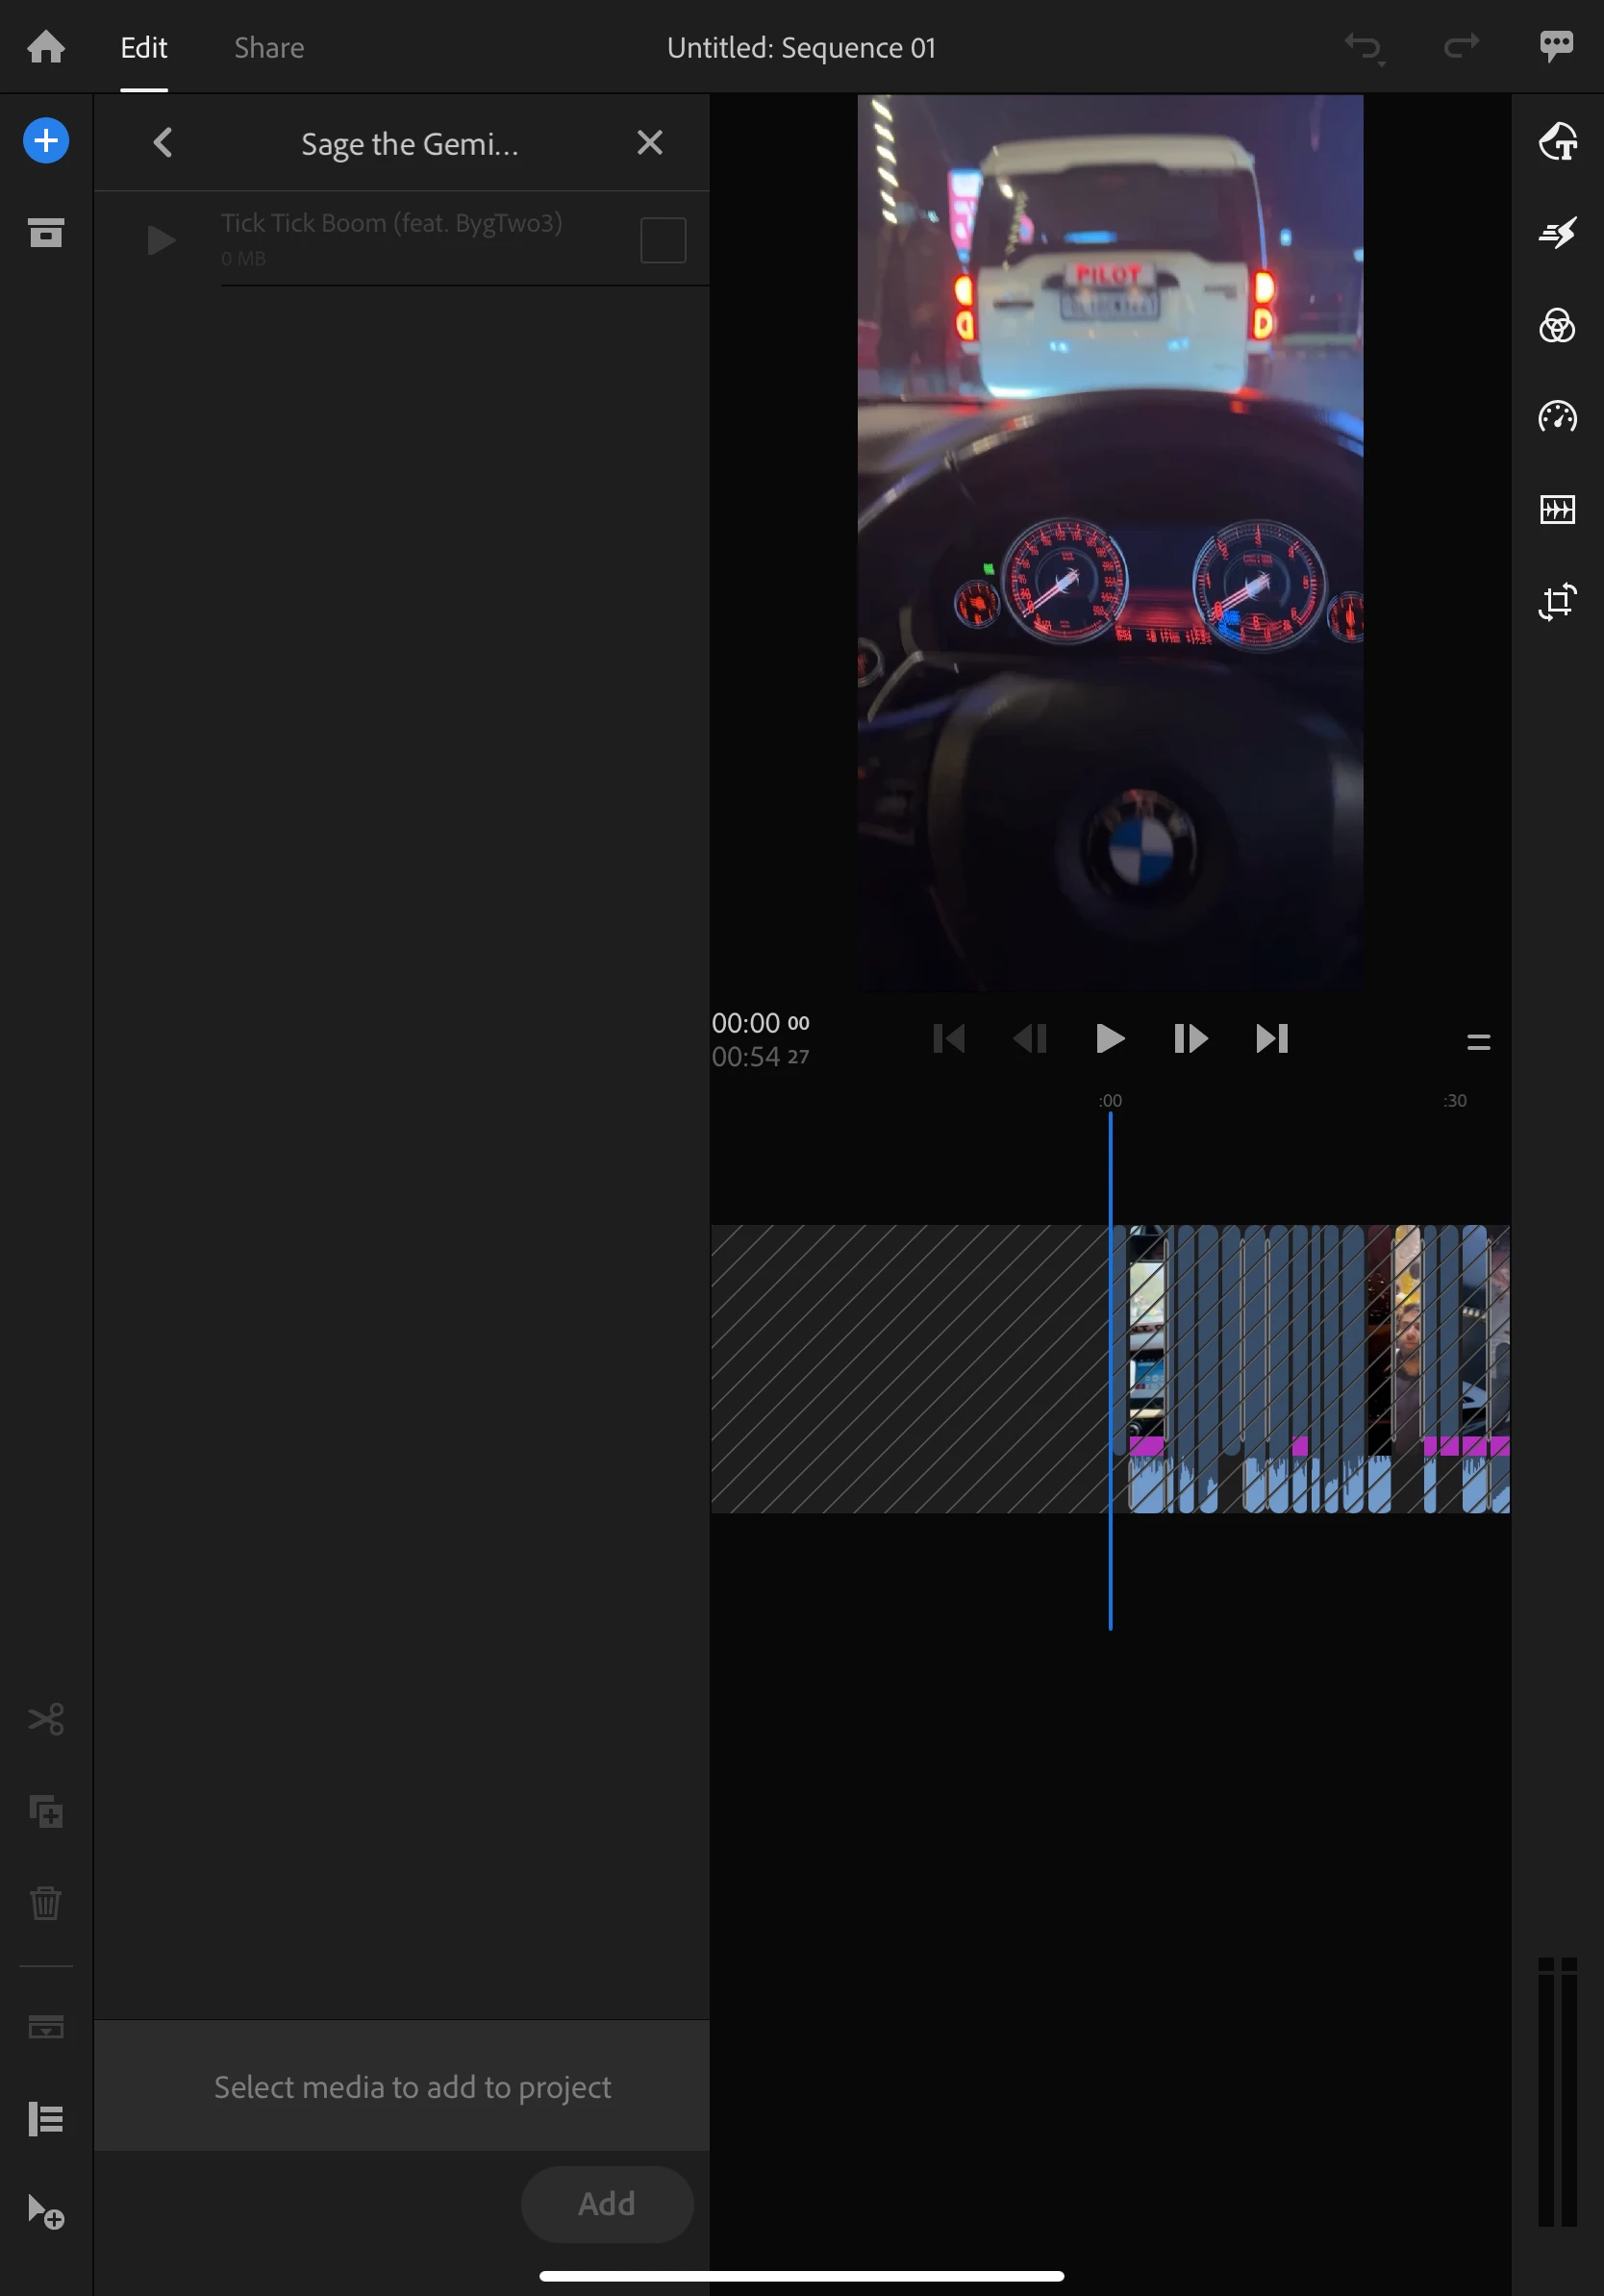Open the Transform crop panel
1604x2296 pixels.
pos(1557,601)
